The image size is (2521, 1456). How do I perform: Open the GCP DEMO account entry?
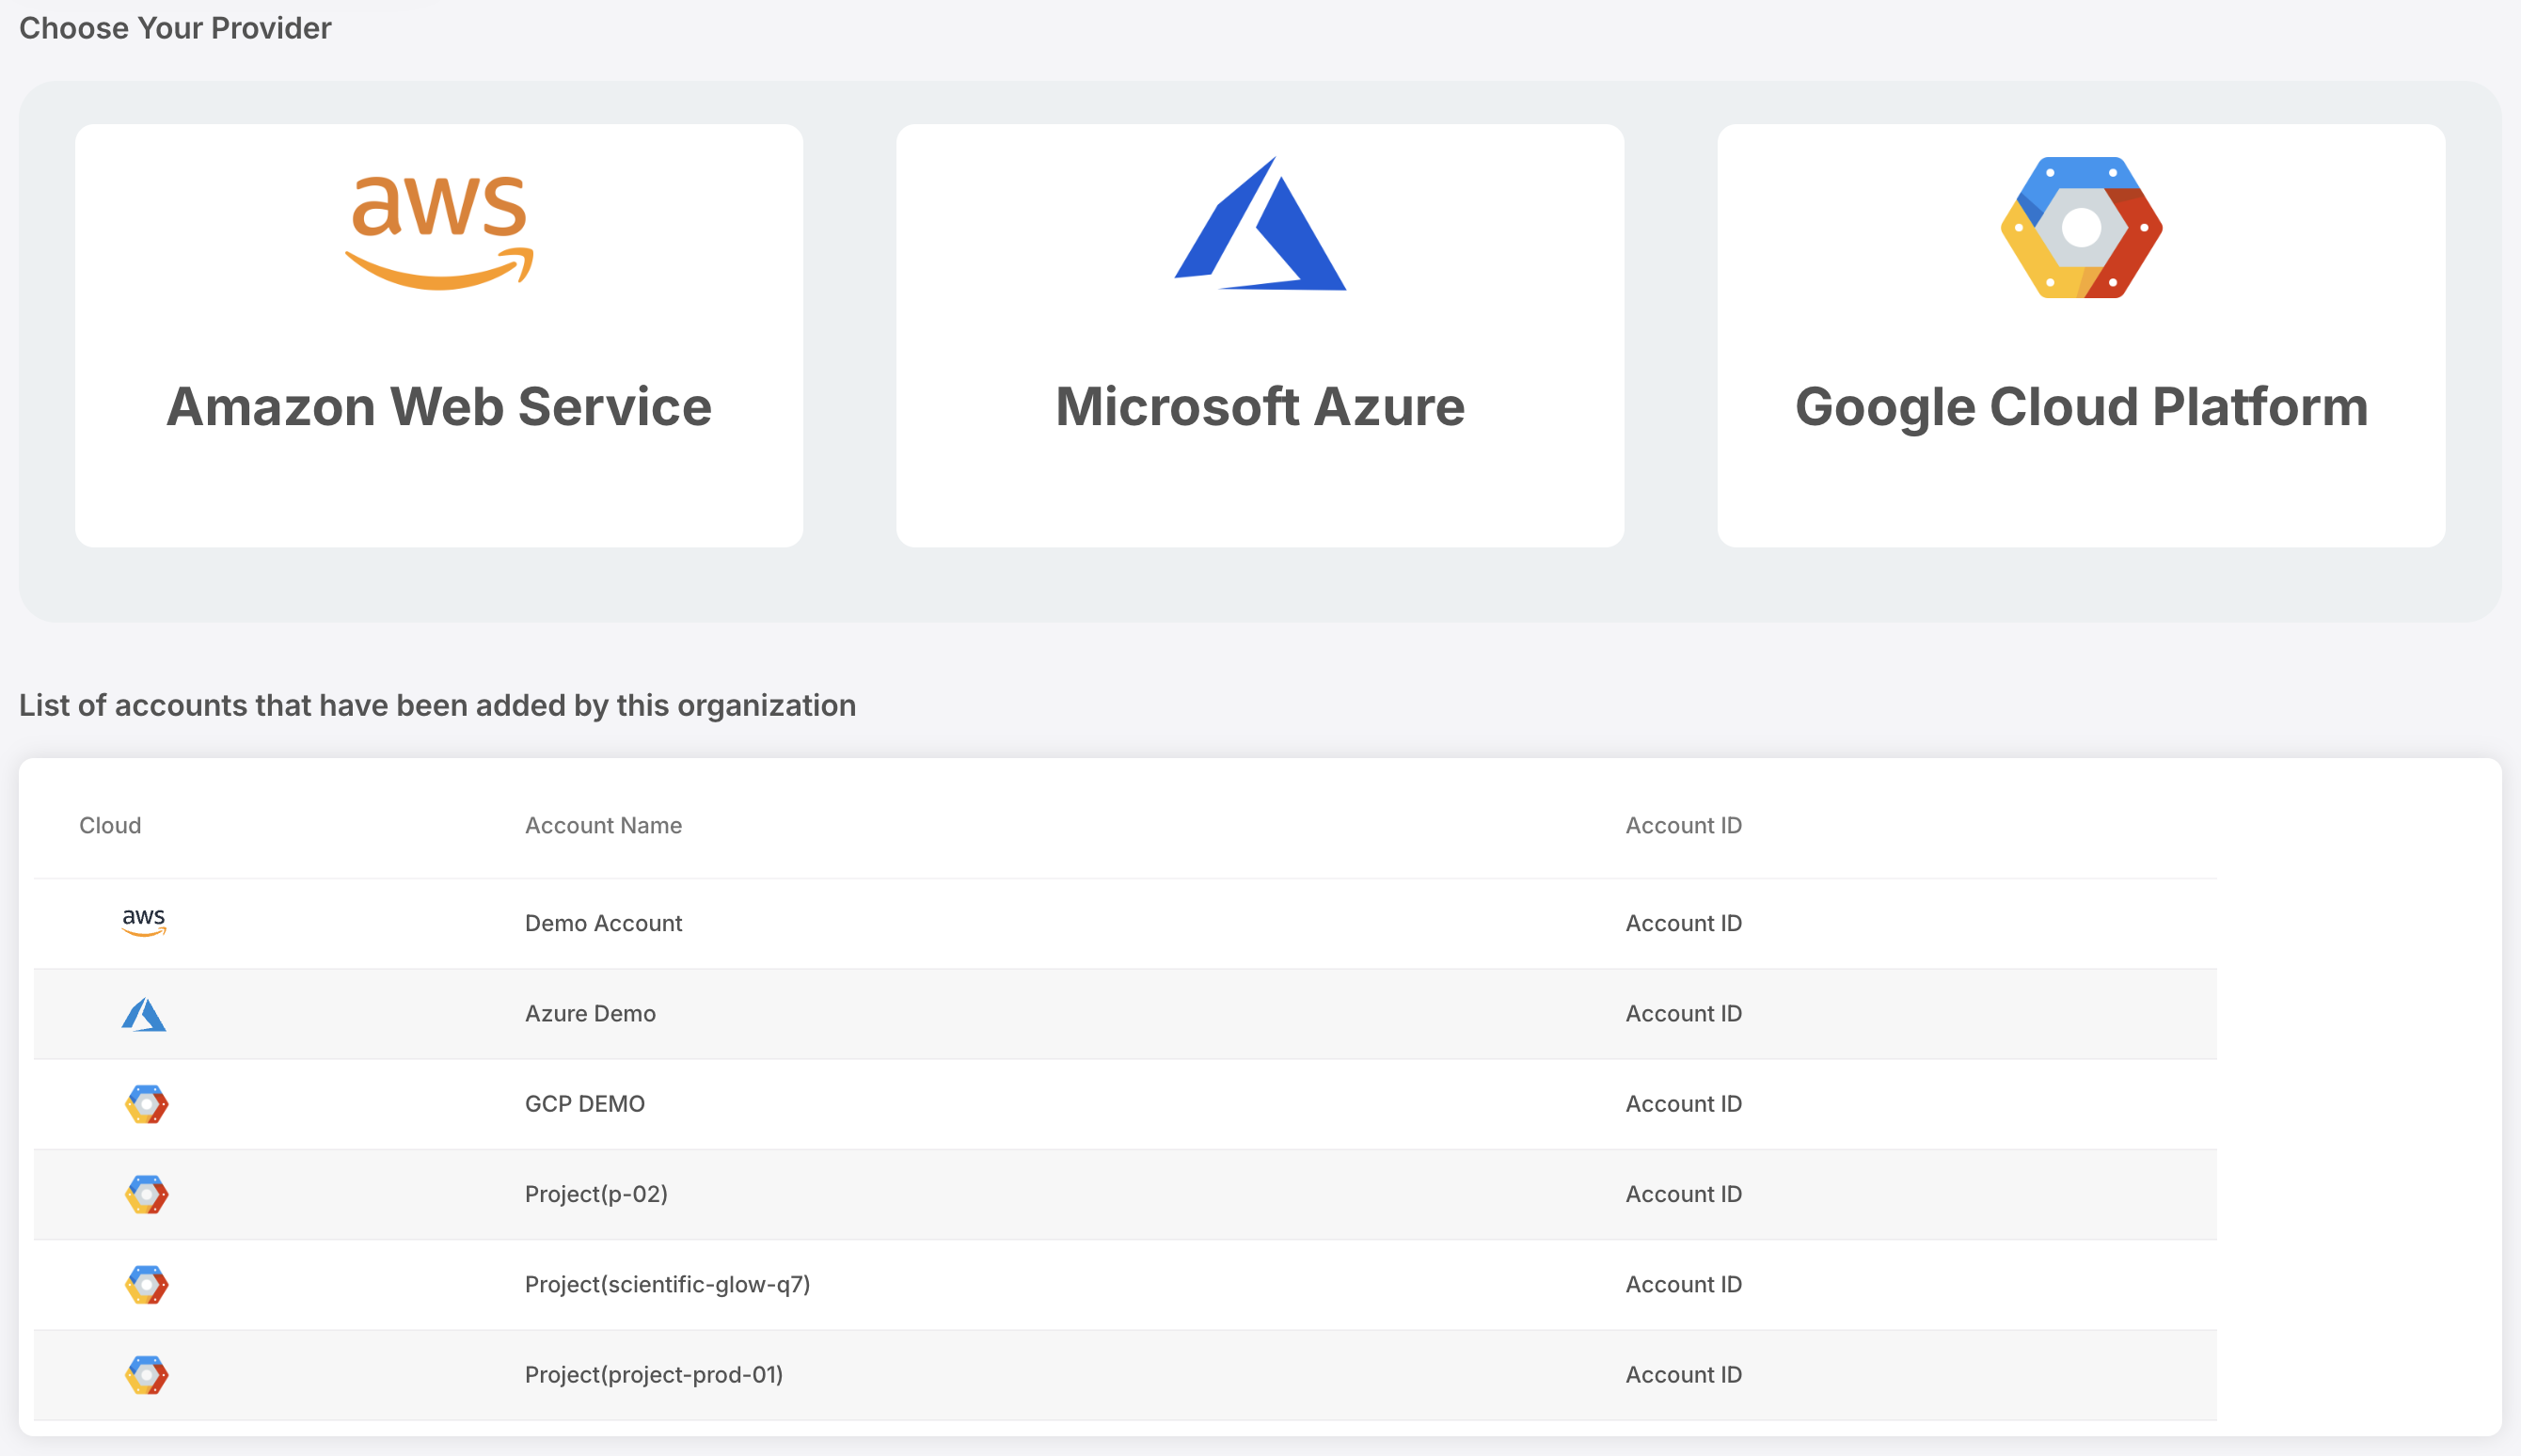pyautogui.click(x=585, y=1103)
